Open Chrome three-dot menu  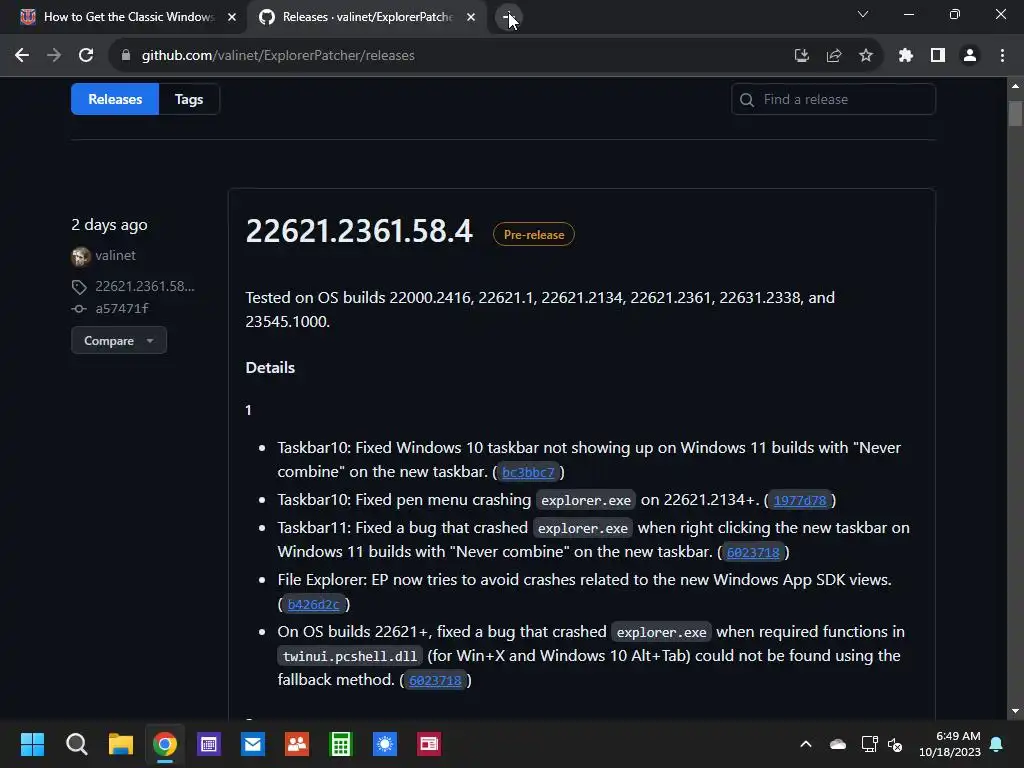[1002, 56]
